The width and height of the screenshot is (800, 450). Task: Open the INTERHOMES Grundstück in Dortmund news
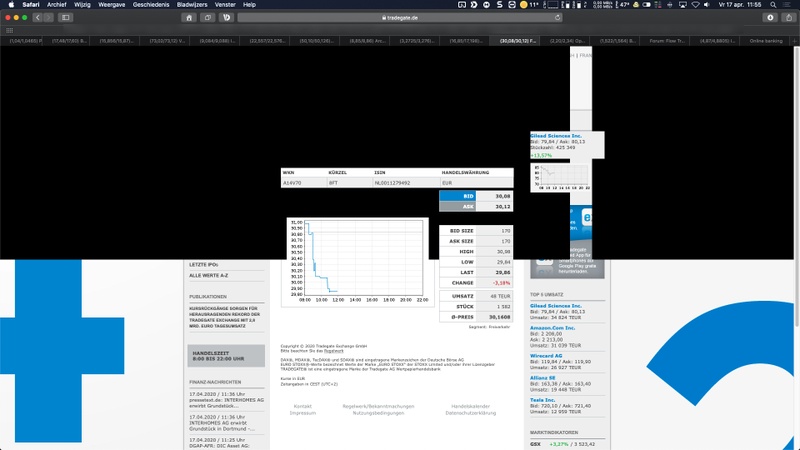[222, 423]
